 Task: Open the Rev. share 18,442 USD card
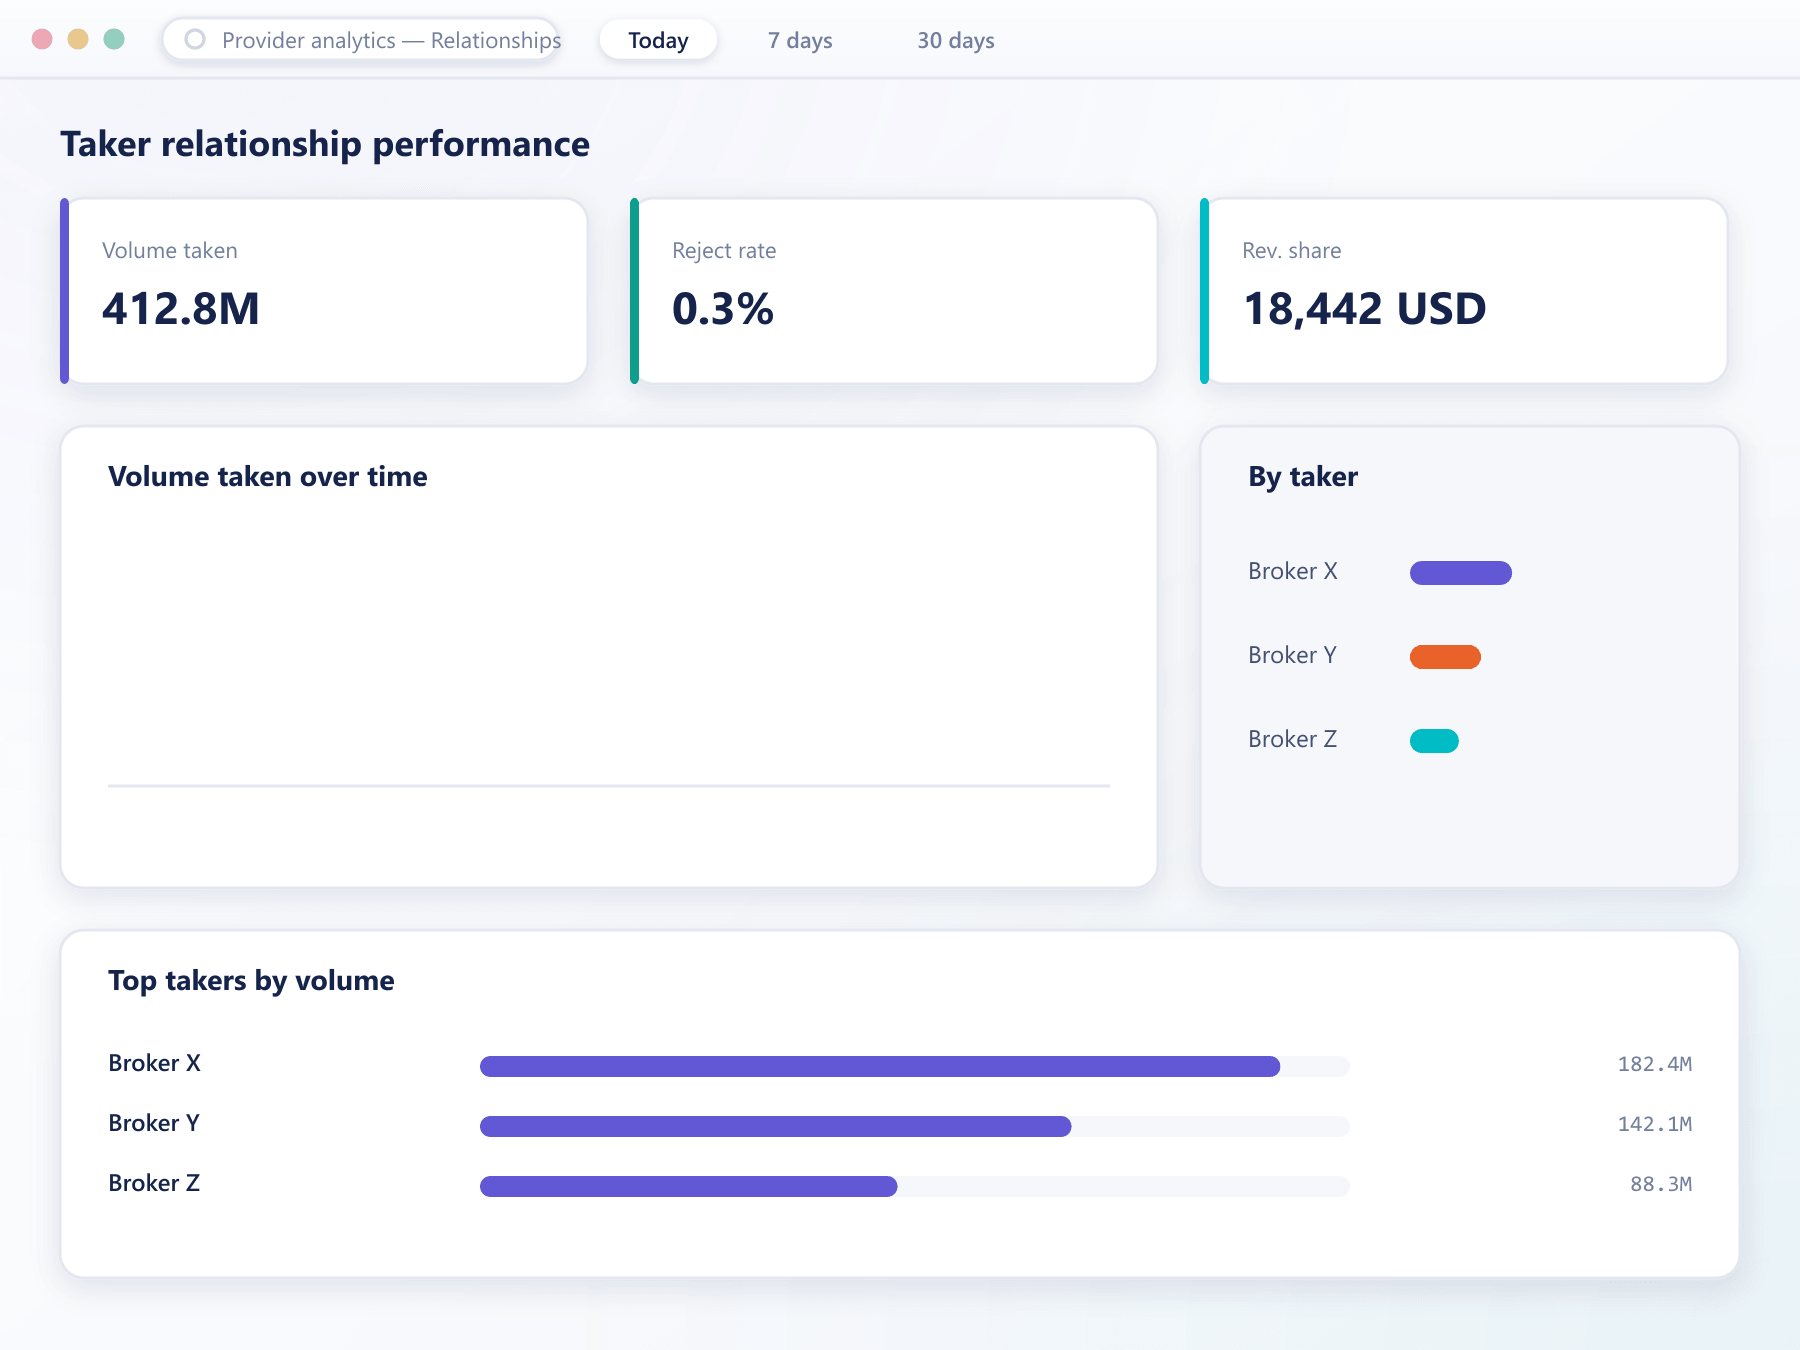[1464, 291]
